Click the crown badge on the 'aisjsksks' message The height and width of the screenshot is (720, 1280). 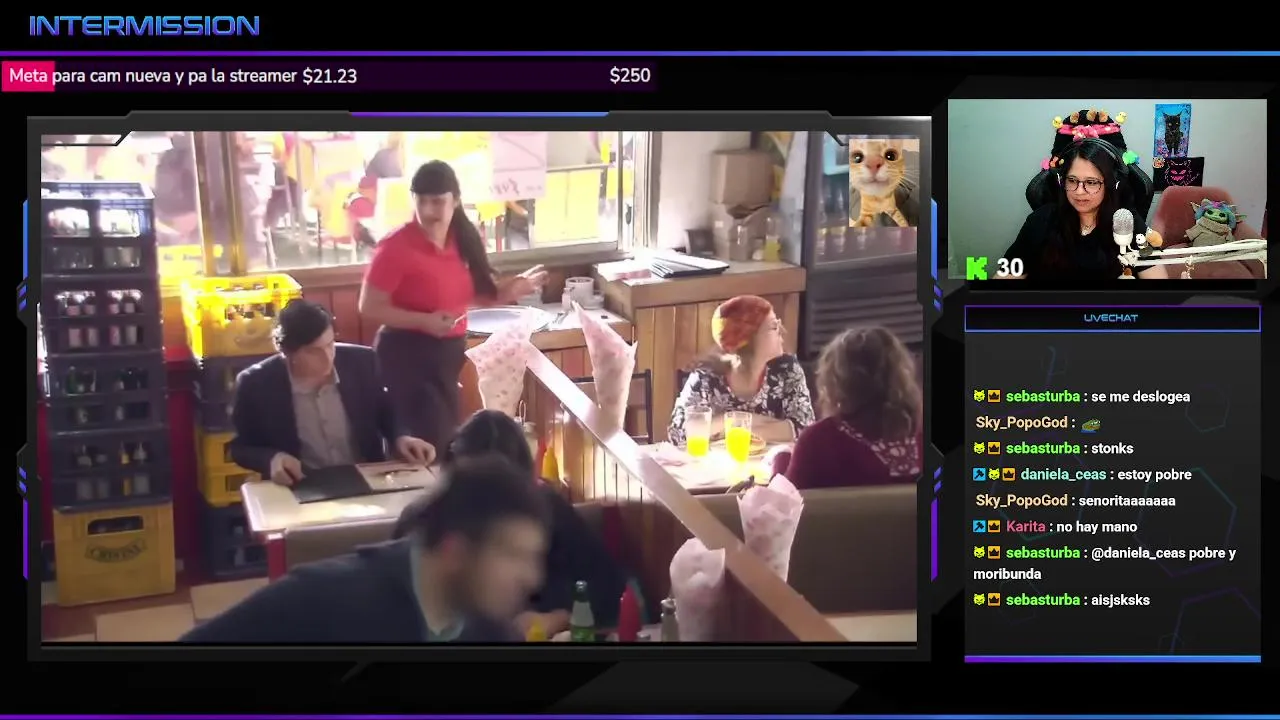pos(994,600)
